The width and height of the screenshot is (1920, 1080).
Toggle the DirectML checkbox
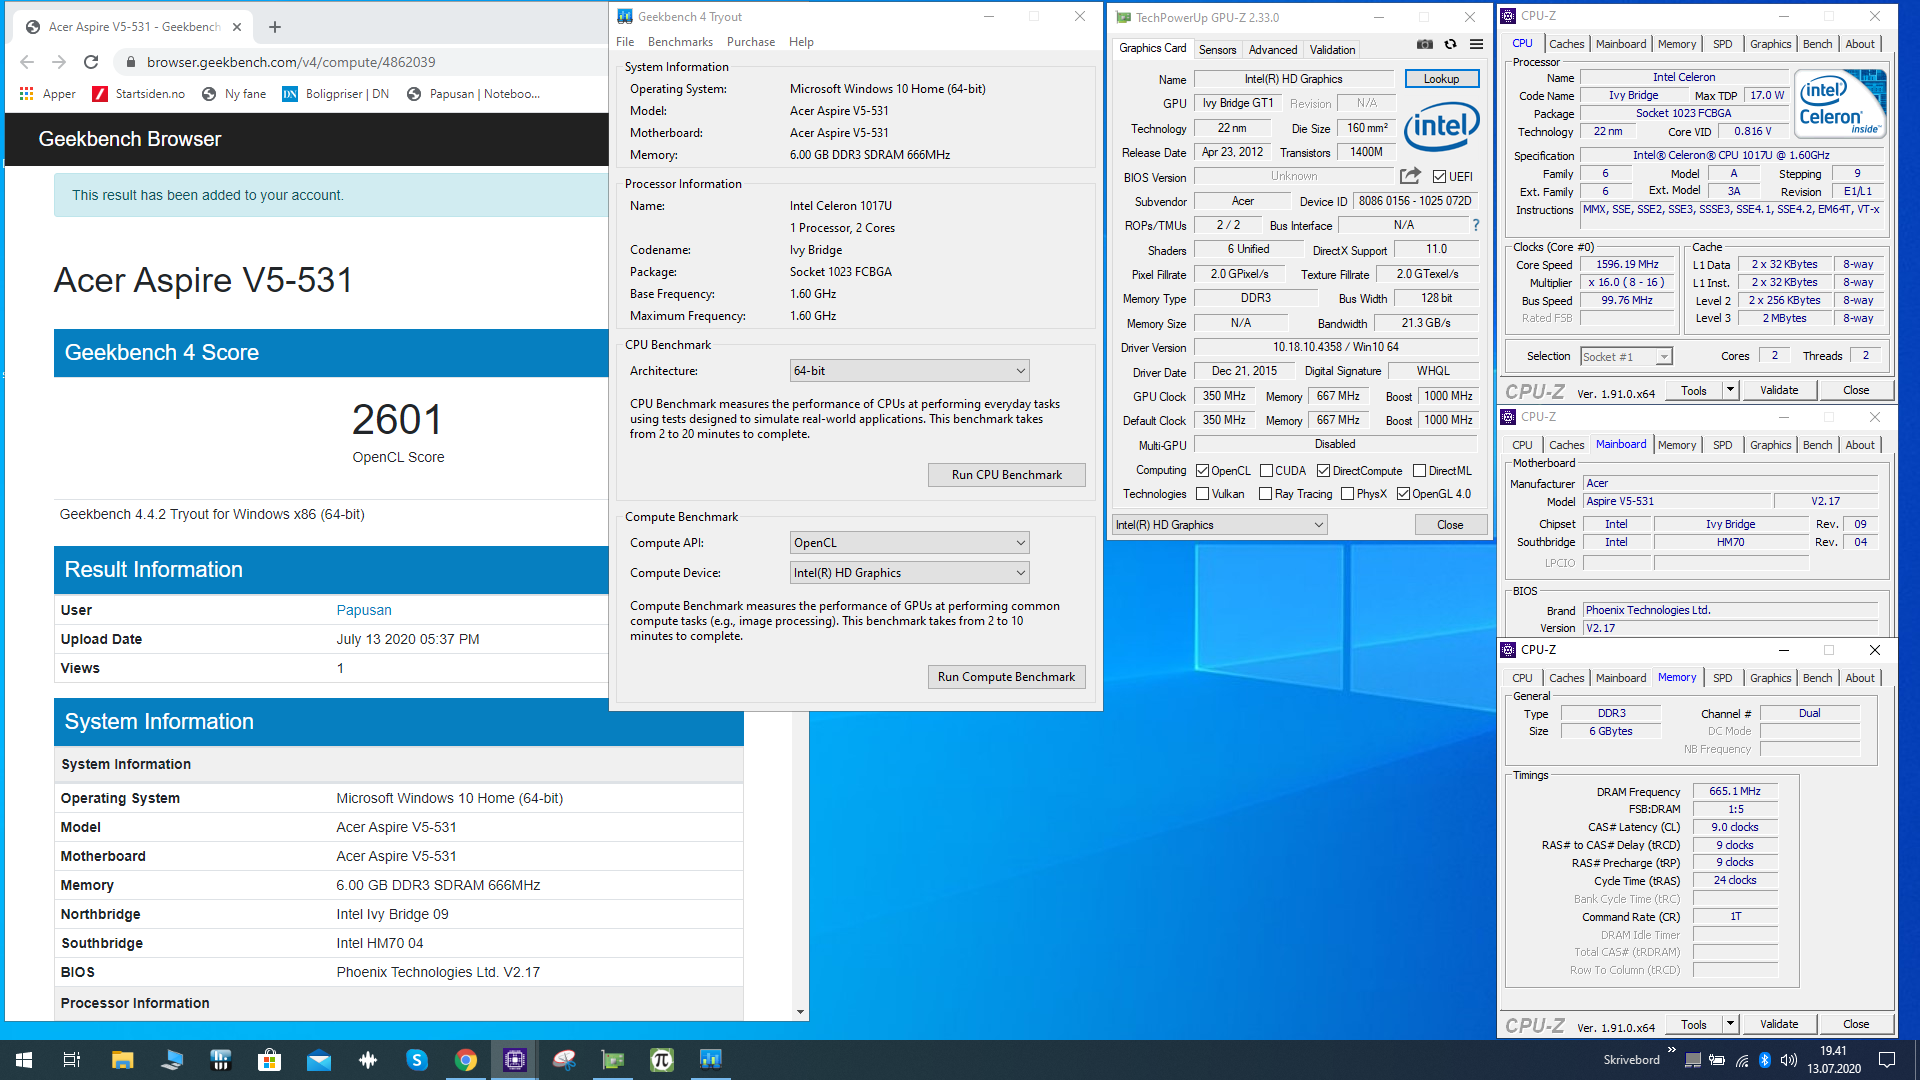[x=1419, y=470]
